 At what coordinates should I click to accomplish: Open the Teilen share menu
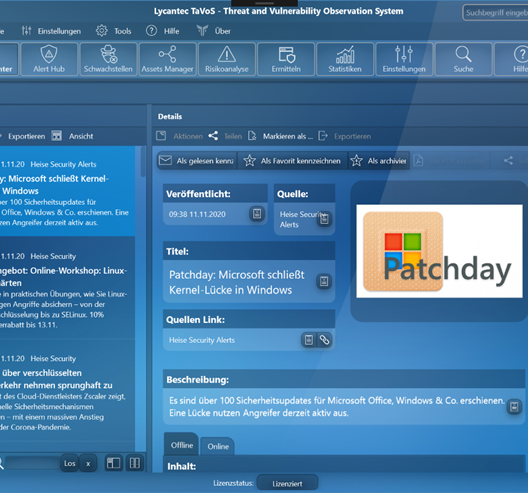coord(225,136)
